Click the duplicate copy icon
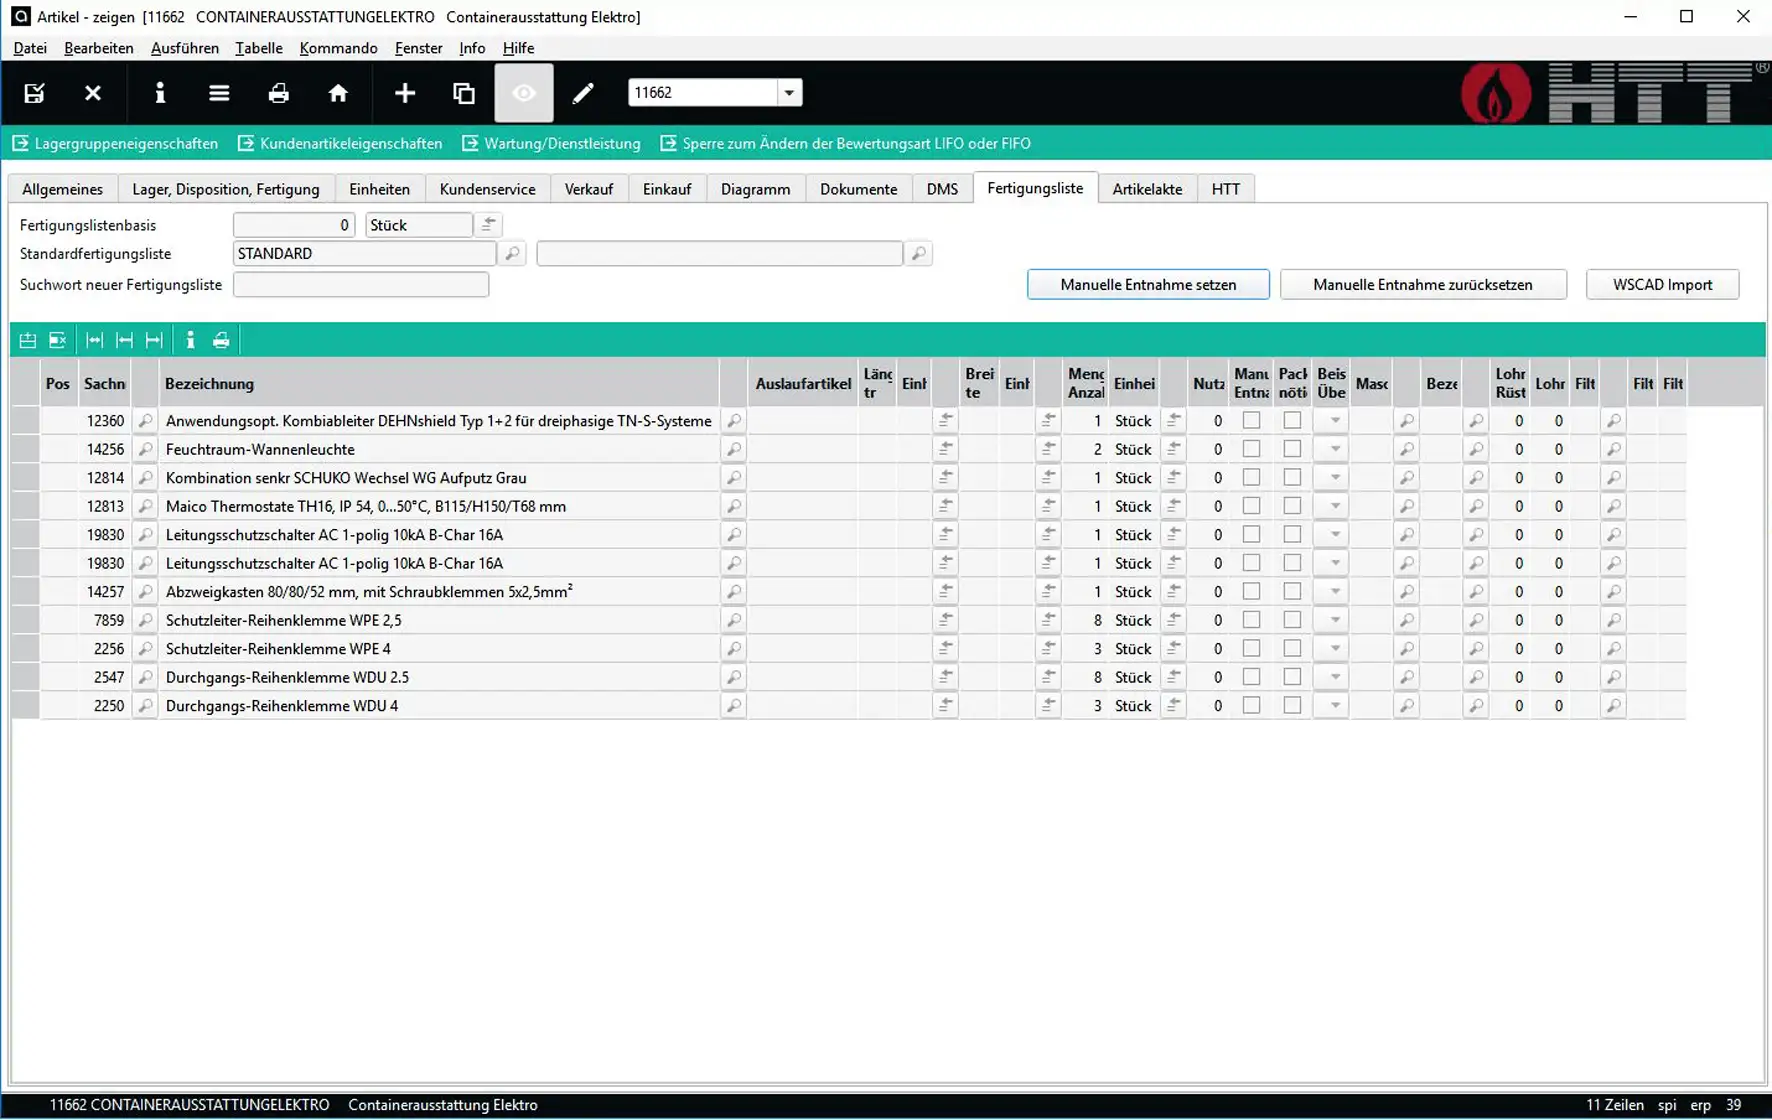The image size is (1772, 1120). pos(464,93)
